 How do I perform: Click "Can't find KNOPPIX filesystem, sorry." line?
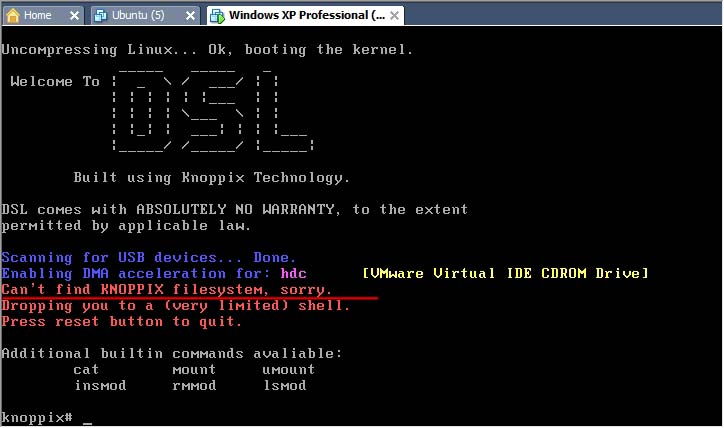[167, 289]
